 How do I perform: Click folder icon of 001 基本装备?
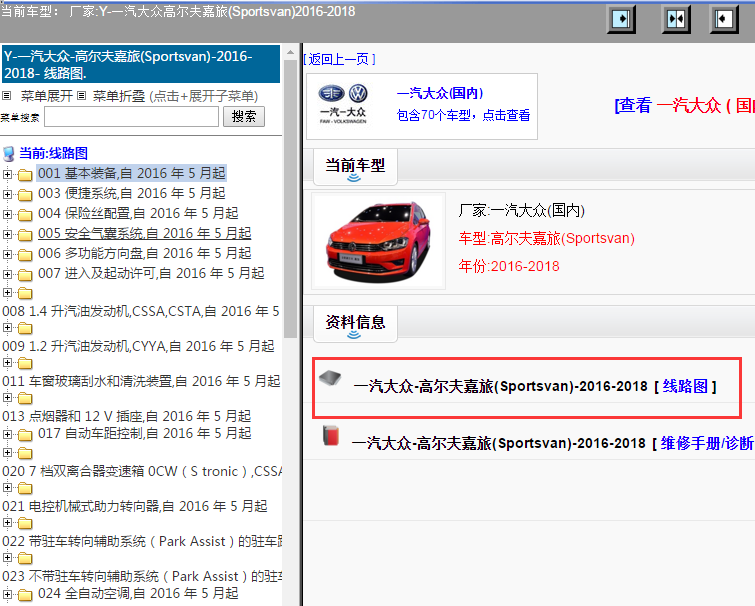pyautogui.click(x=25, y=174)
